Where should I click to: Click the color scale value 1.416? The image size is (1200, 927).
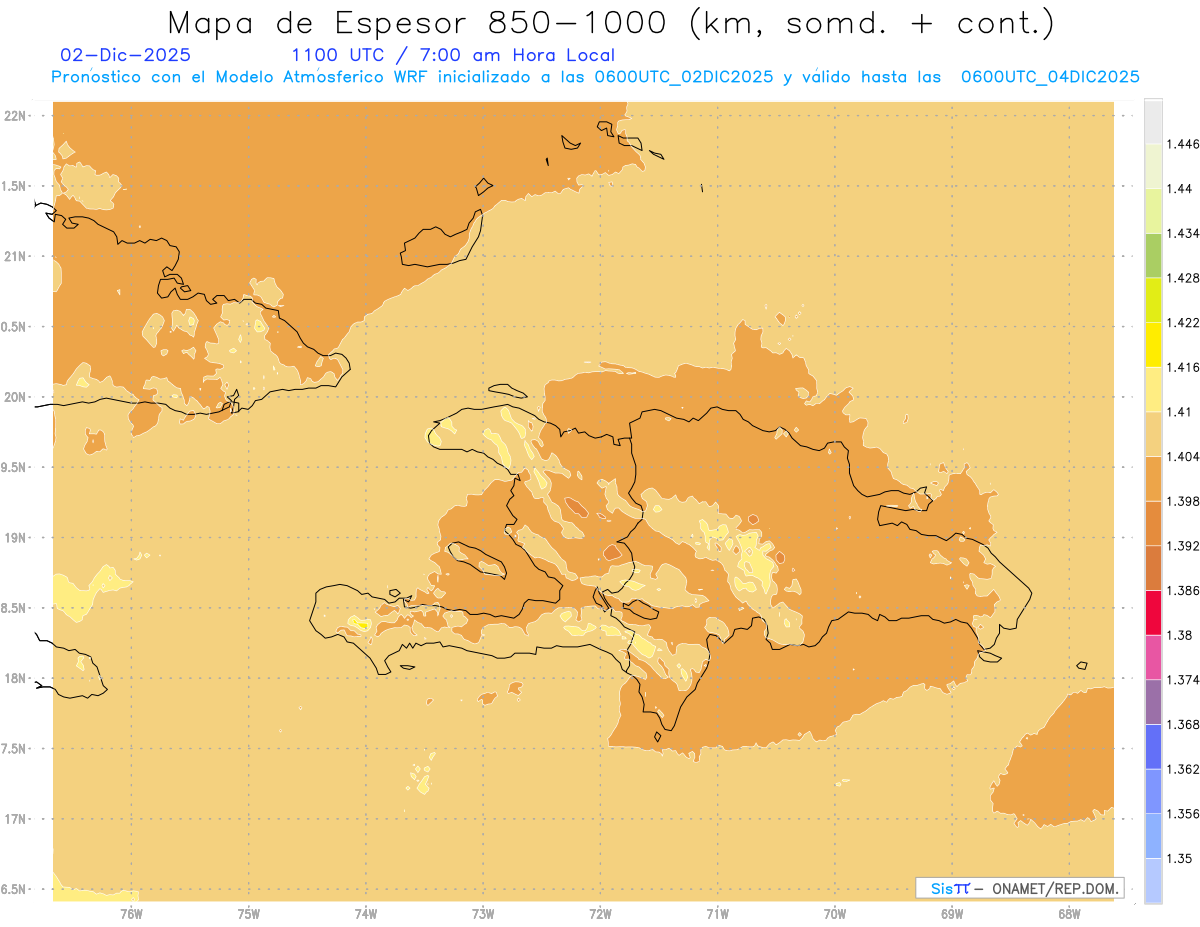[1185, 367]
